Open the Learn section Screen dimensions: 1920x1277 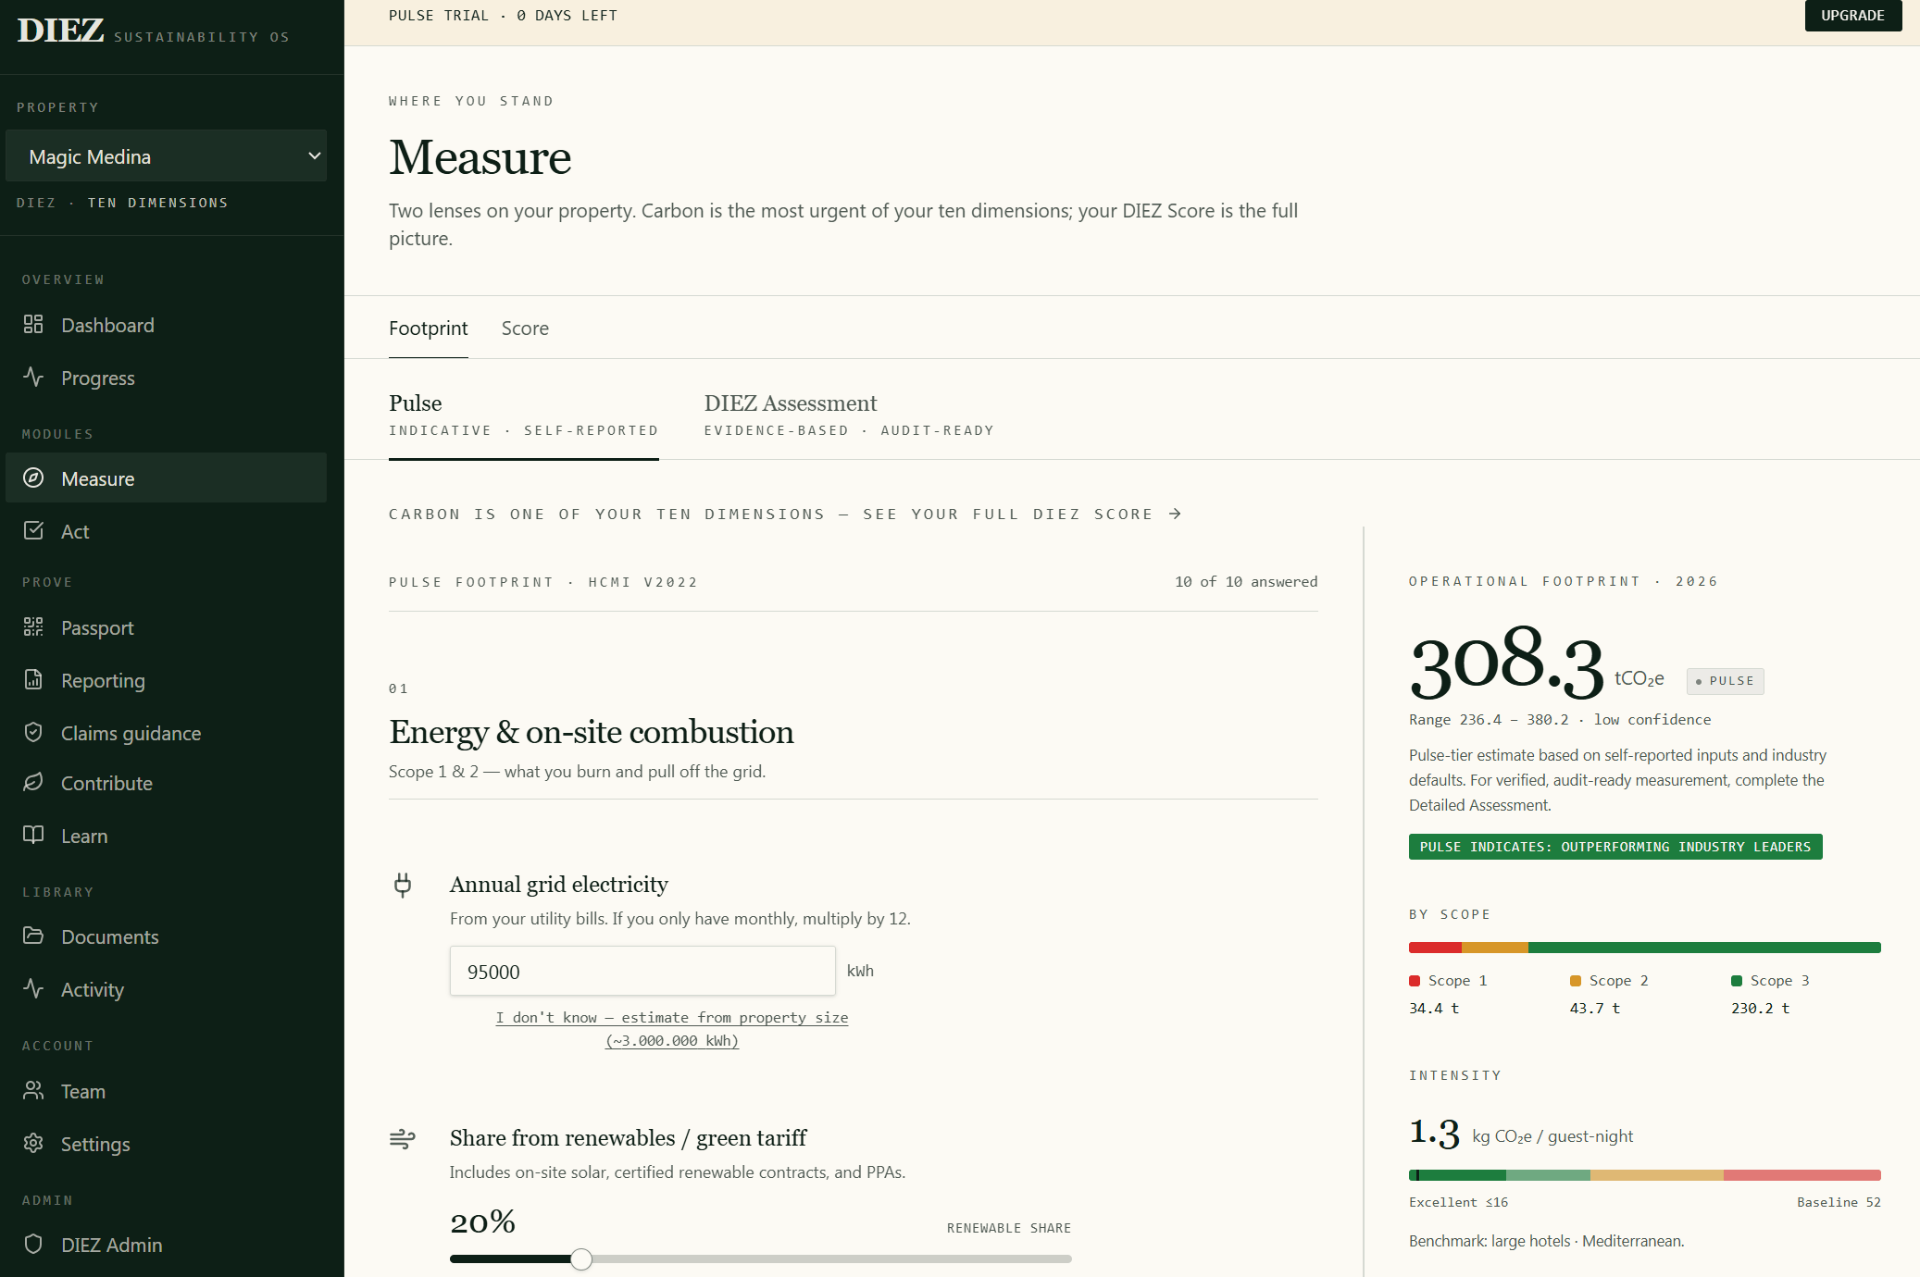coord(166,836)
